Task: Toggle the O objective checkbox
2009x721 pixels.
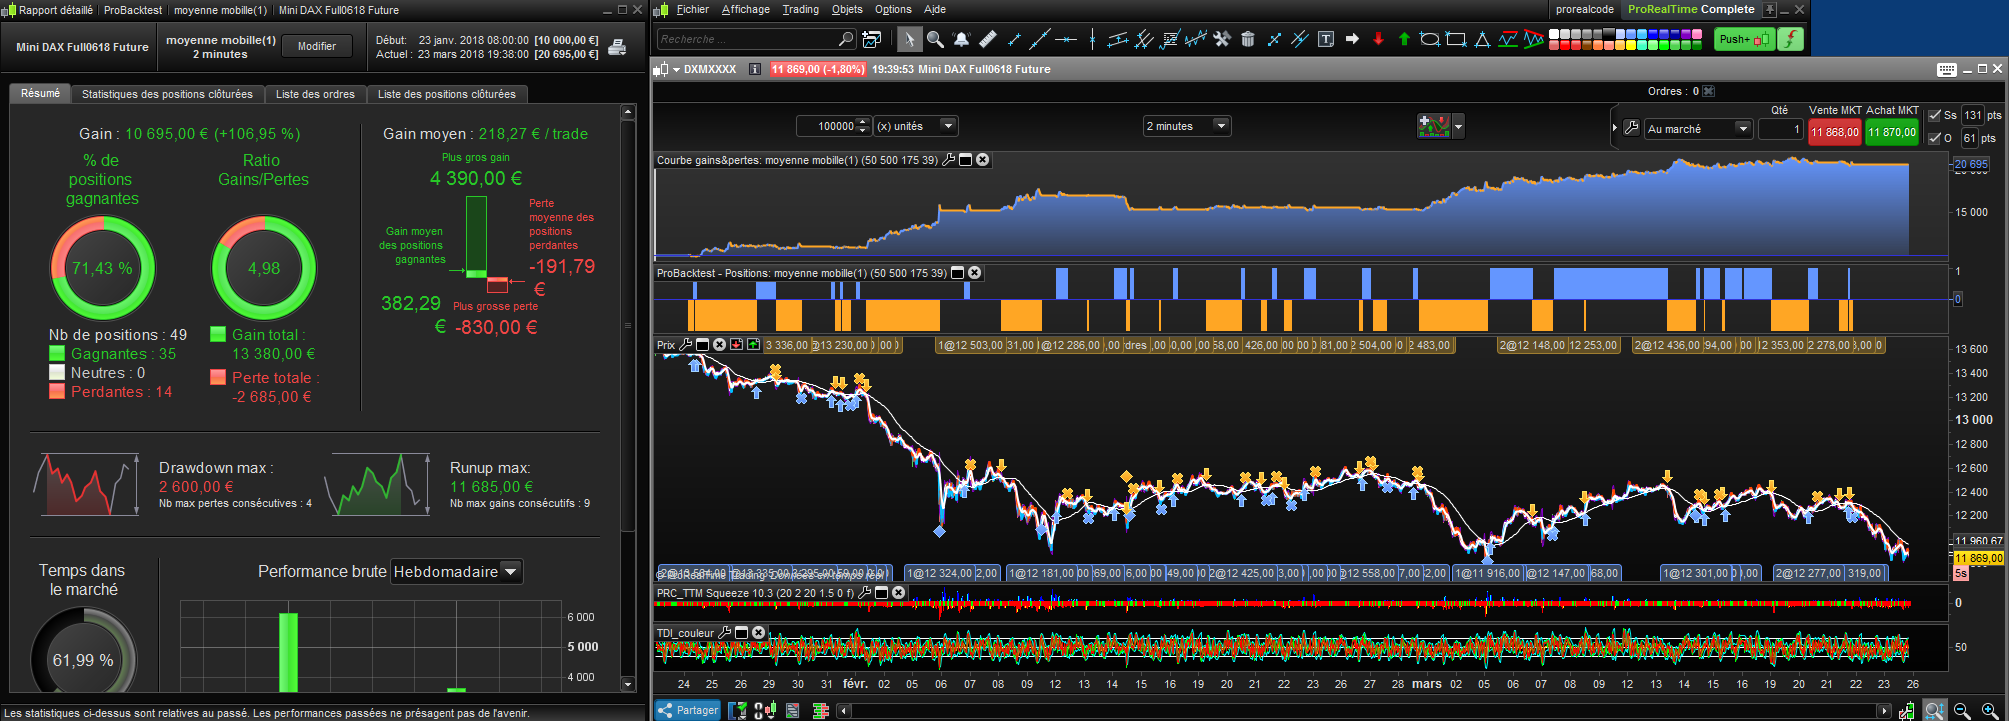Action: tap(1934, 138)
